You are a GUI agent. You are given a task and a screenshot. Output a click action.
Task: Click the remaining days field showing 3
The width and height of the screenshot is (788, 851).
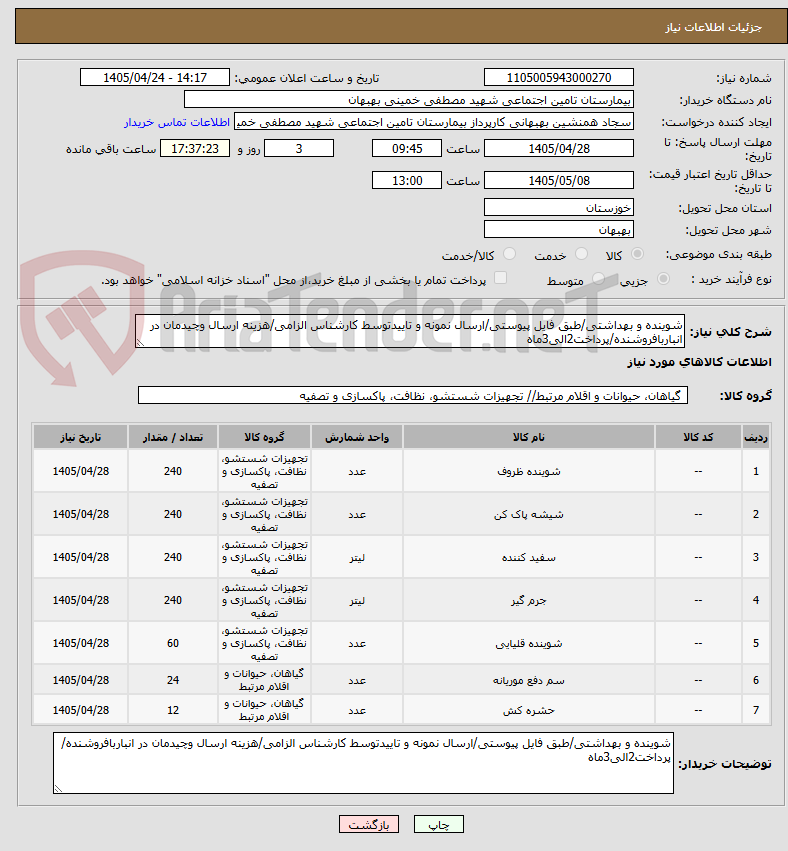point(298,149)
